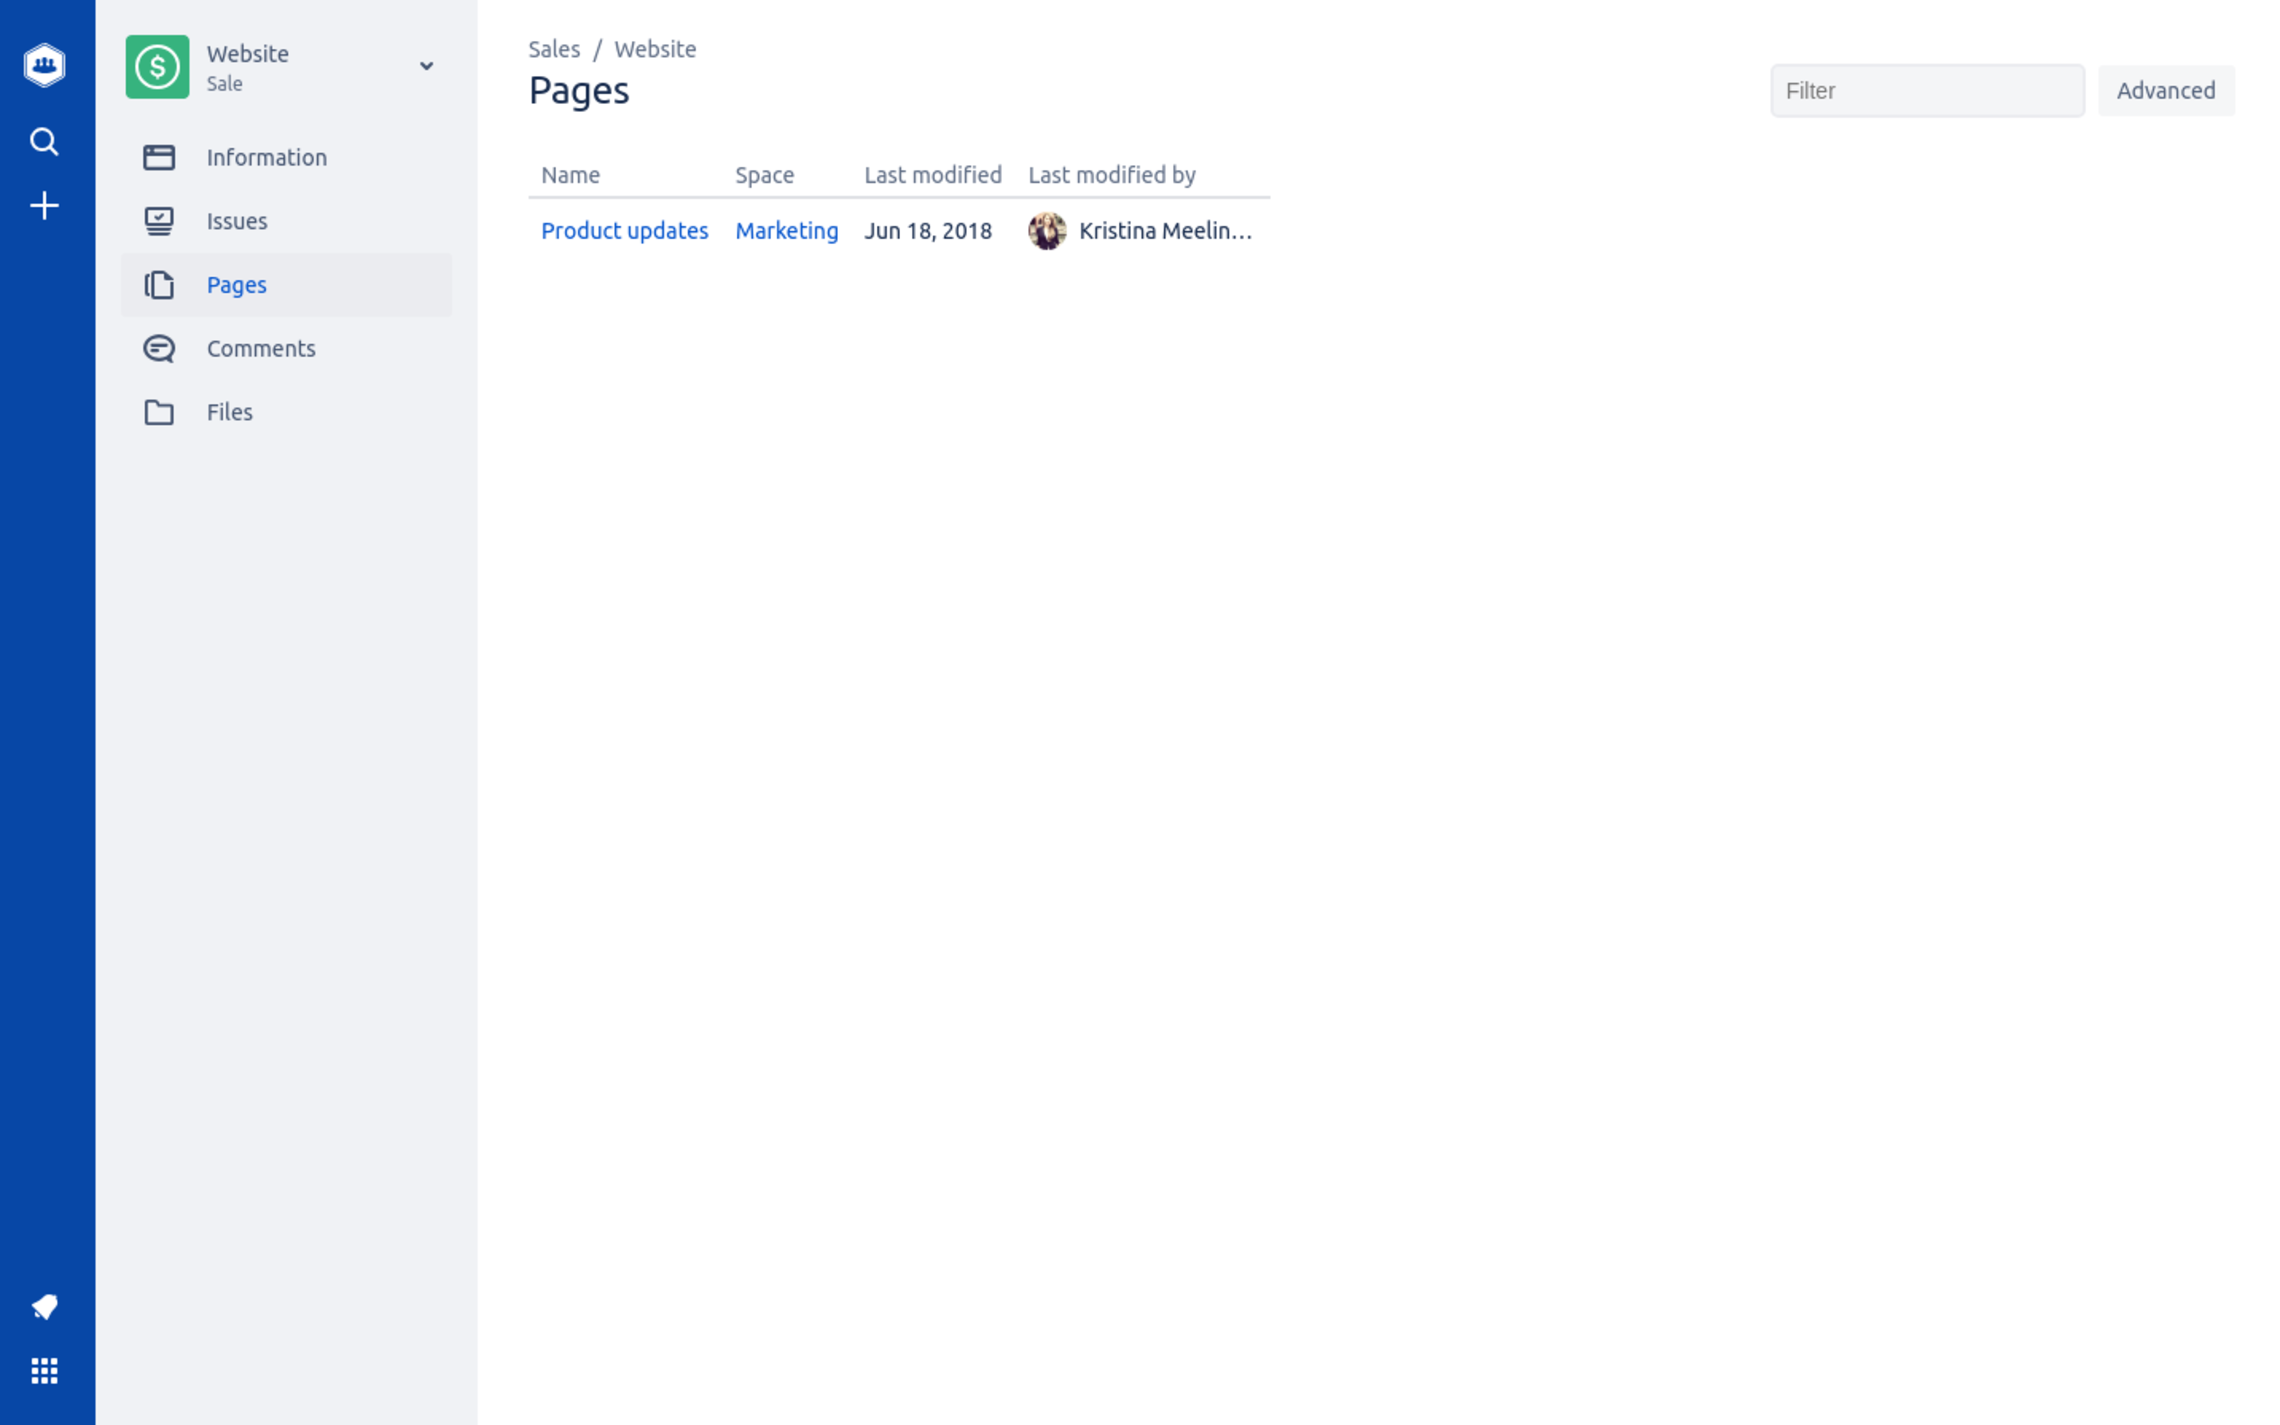2280x1425 pixels.
Task: Click the Jun 18, 2018 date cell
Action: point(927,231)
